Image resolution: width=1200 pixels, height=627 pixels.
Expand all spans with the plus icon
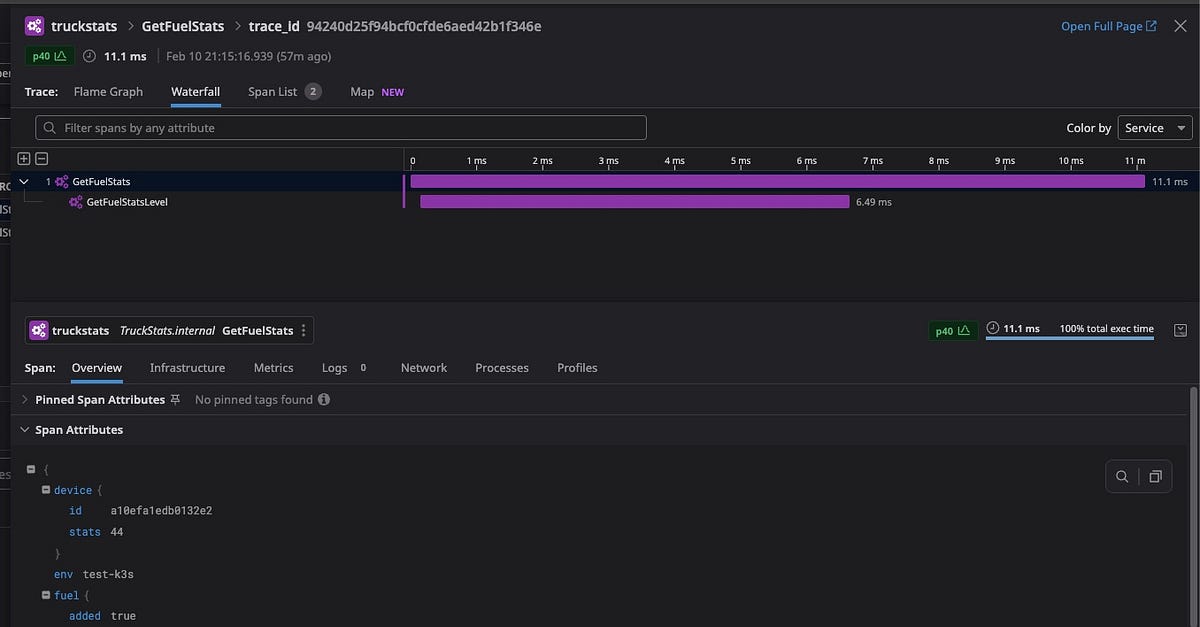(x=22, y=158)
